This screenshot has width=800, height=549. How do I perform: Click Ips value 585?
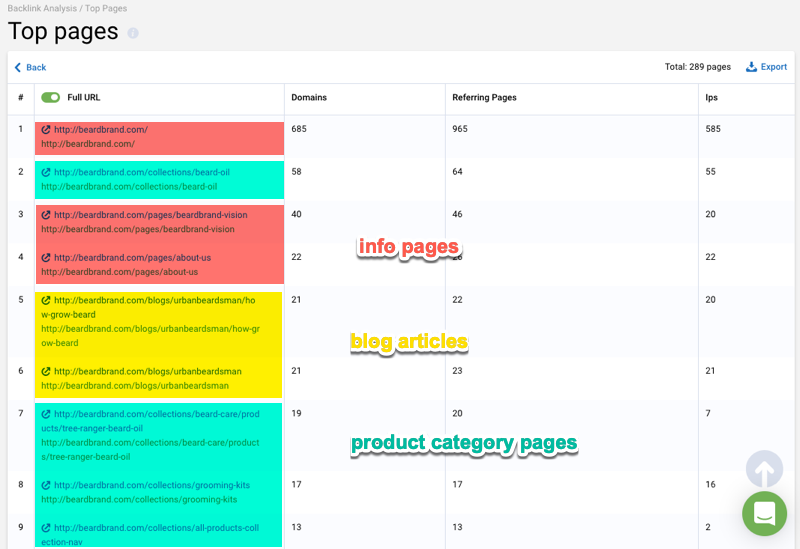click(x=713, y=129)
